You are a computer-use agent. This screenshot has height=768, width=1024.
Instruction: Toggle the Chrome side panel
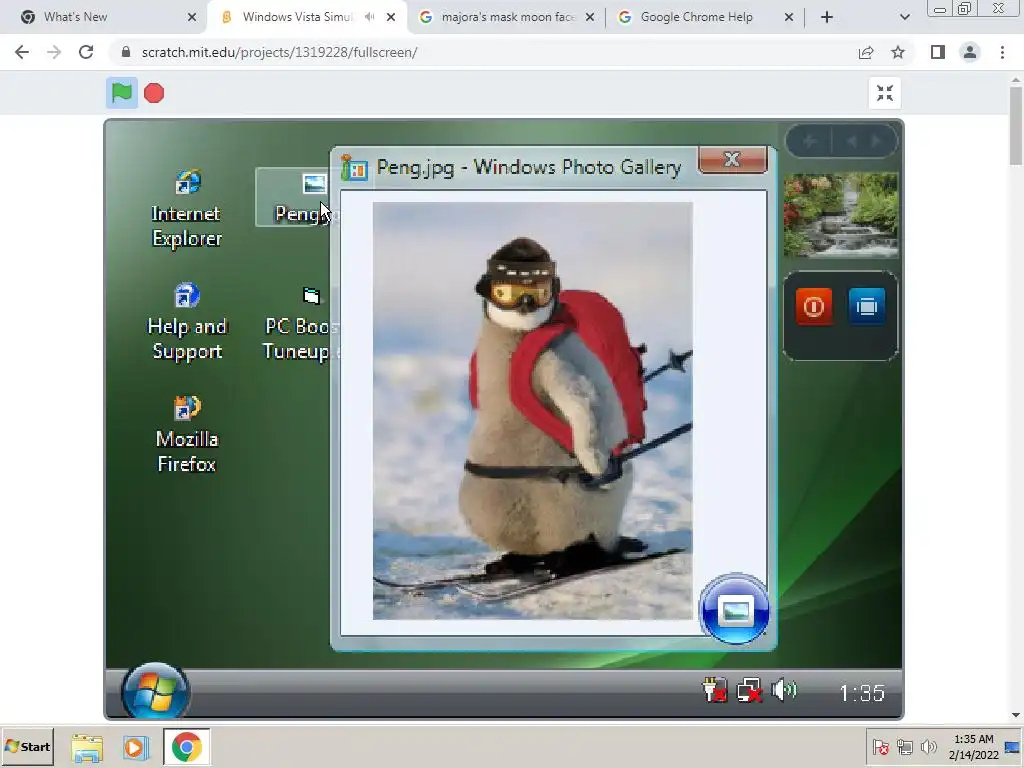(938, 52)
